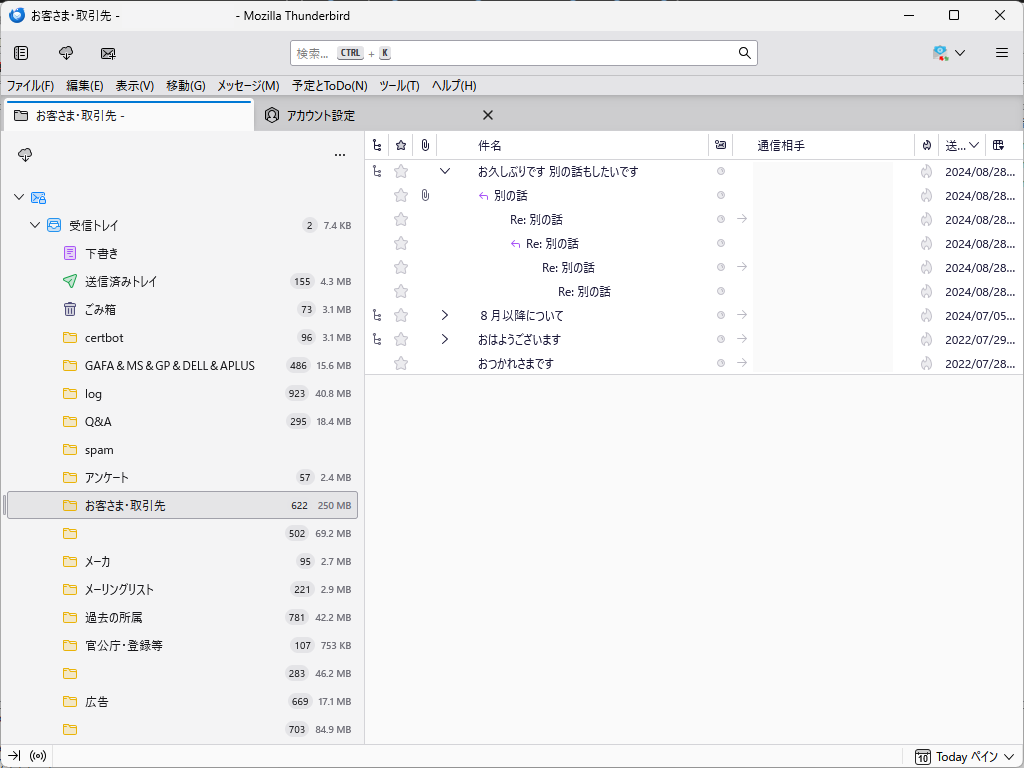Click the mail account icon in tree
The height and width of the screenshot is (768, 1024).
pos(39,197)
